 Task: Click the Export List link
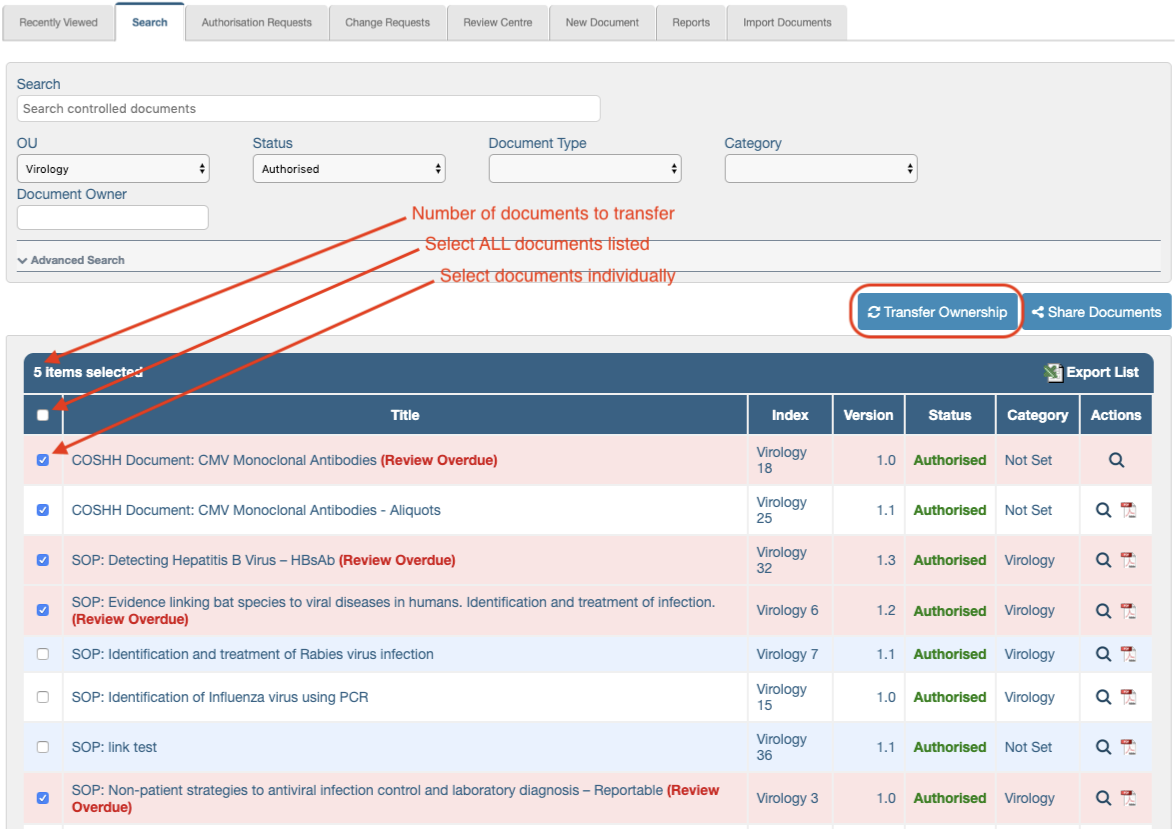pyautogui.click(x=1093, y=373)
